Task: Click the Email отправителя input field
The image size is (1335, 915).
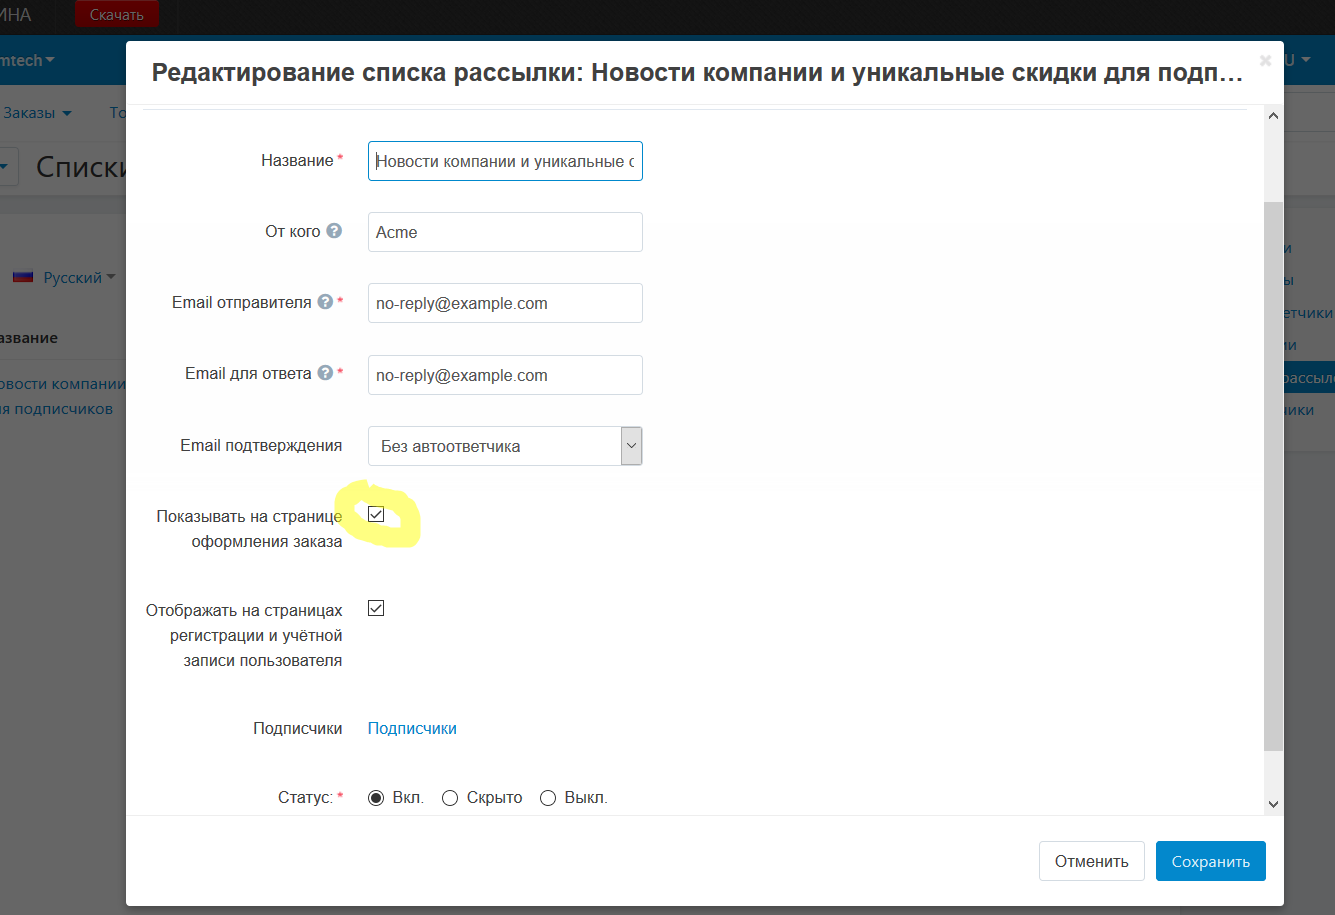Action: [505, 303]
